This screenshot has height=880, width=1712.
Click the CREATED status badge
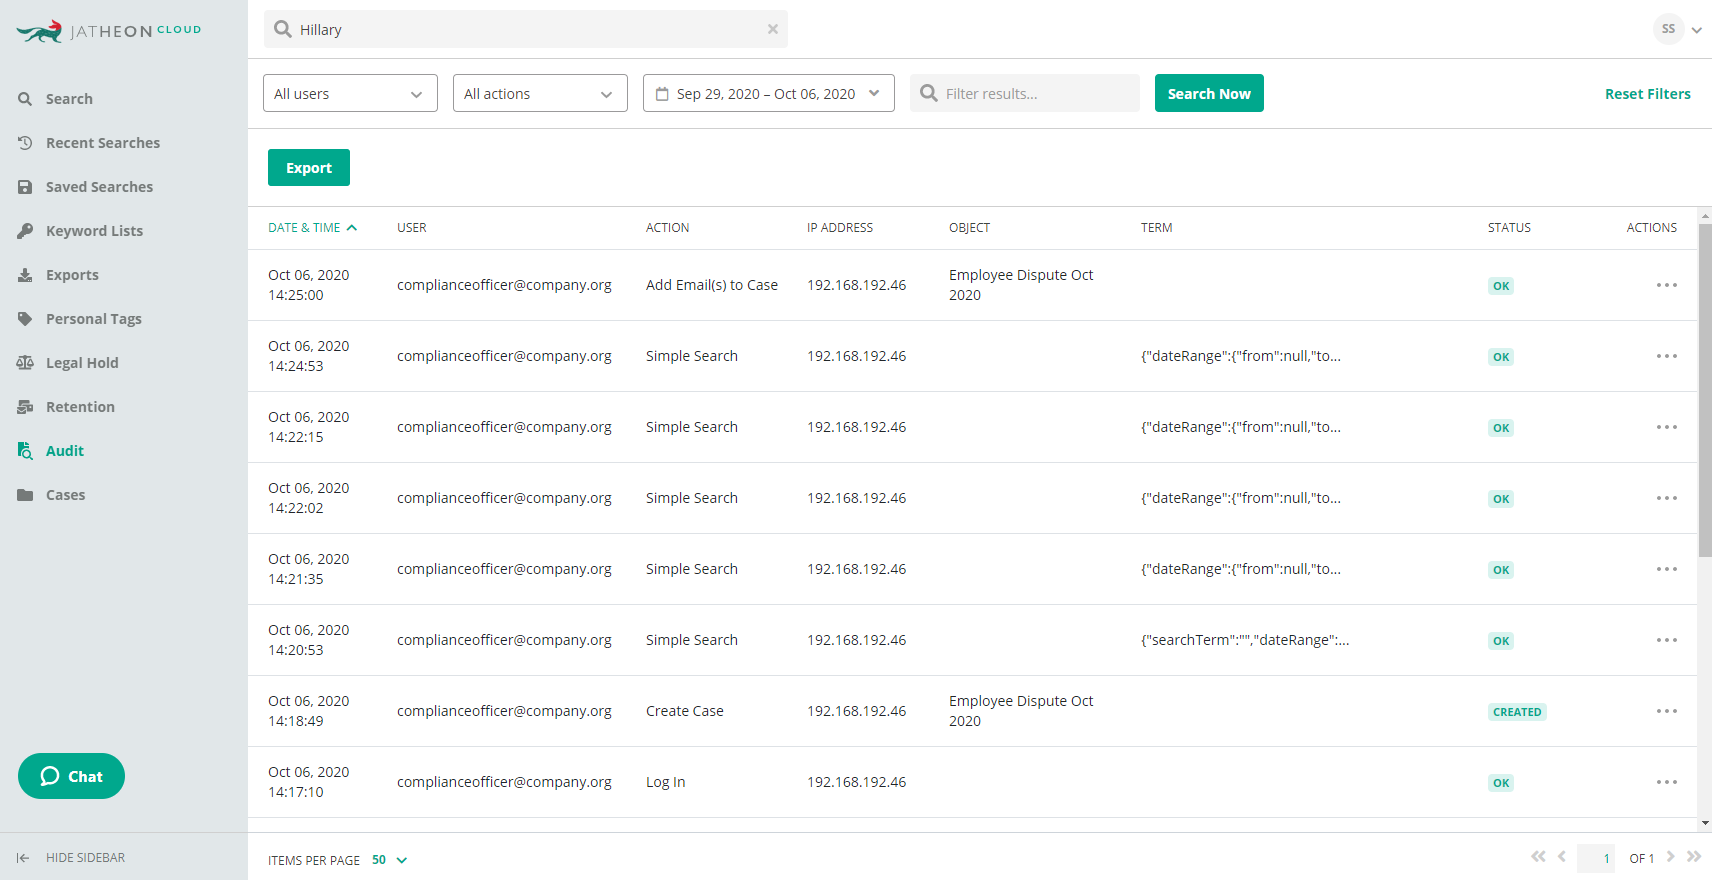(1517, 712)
